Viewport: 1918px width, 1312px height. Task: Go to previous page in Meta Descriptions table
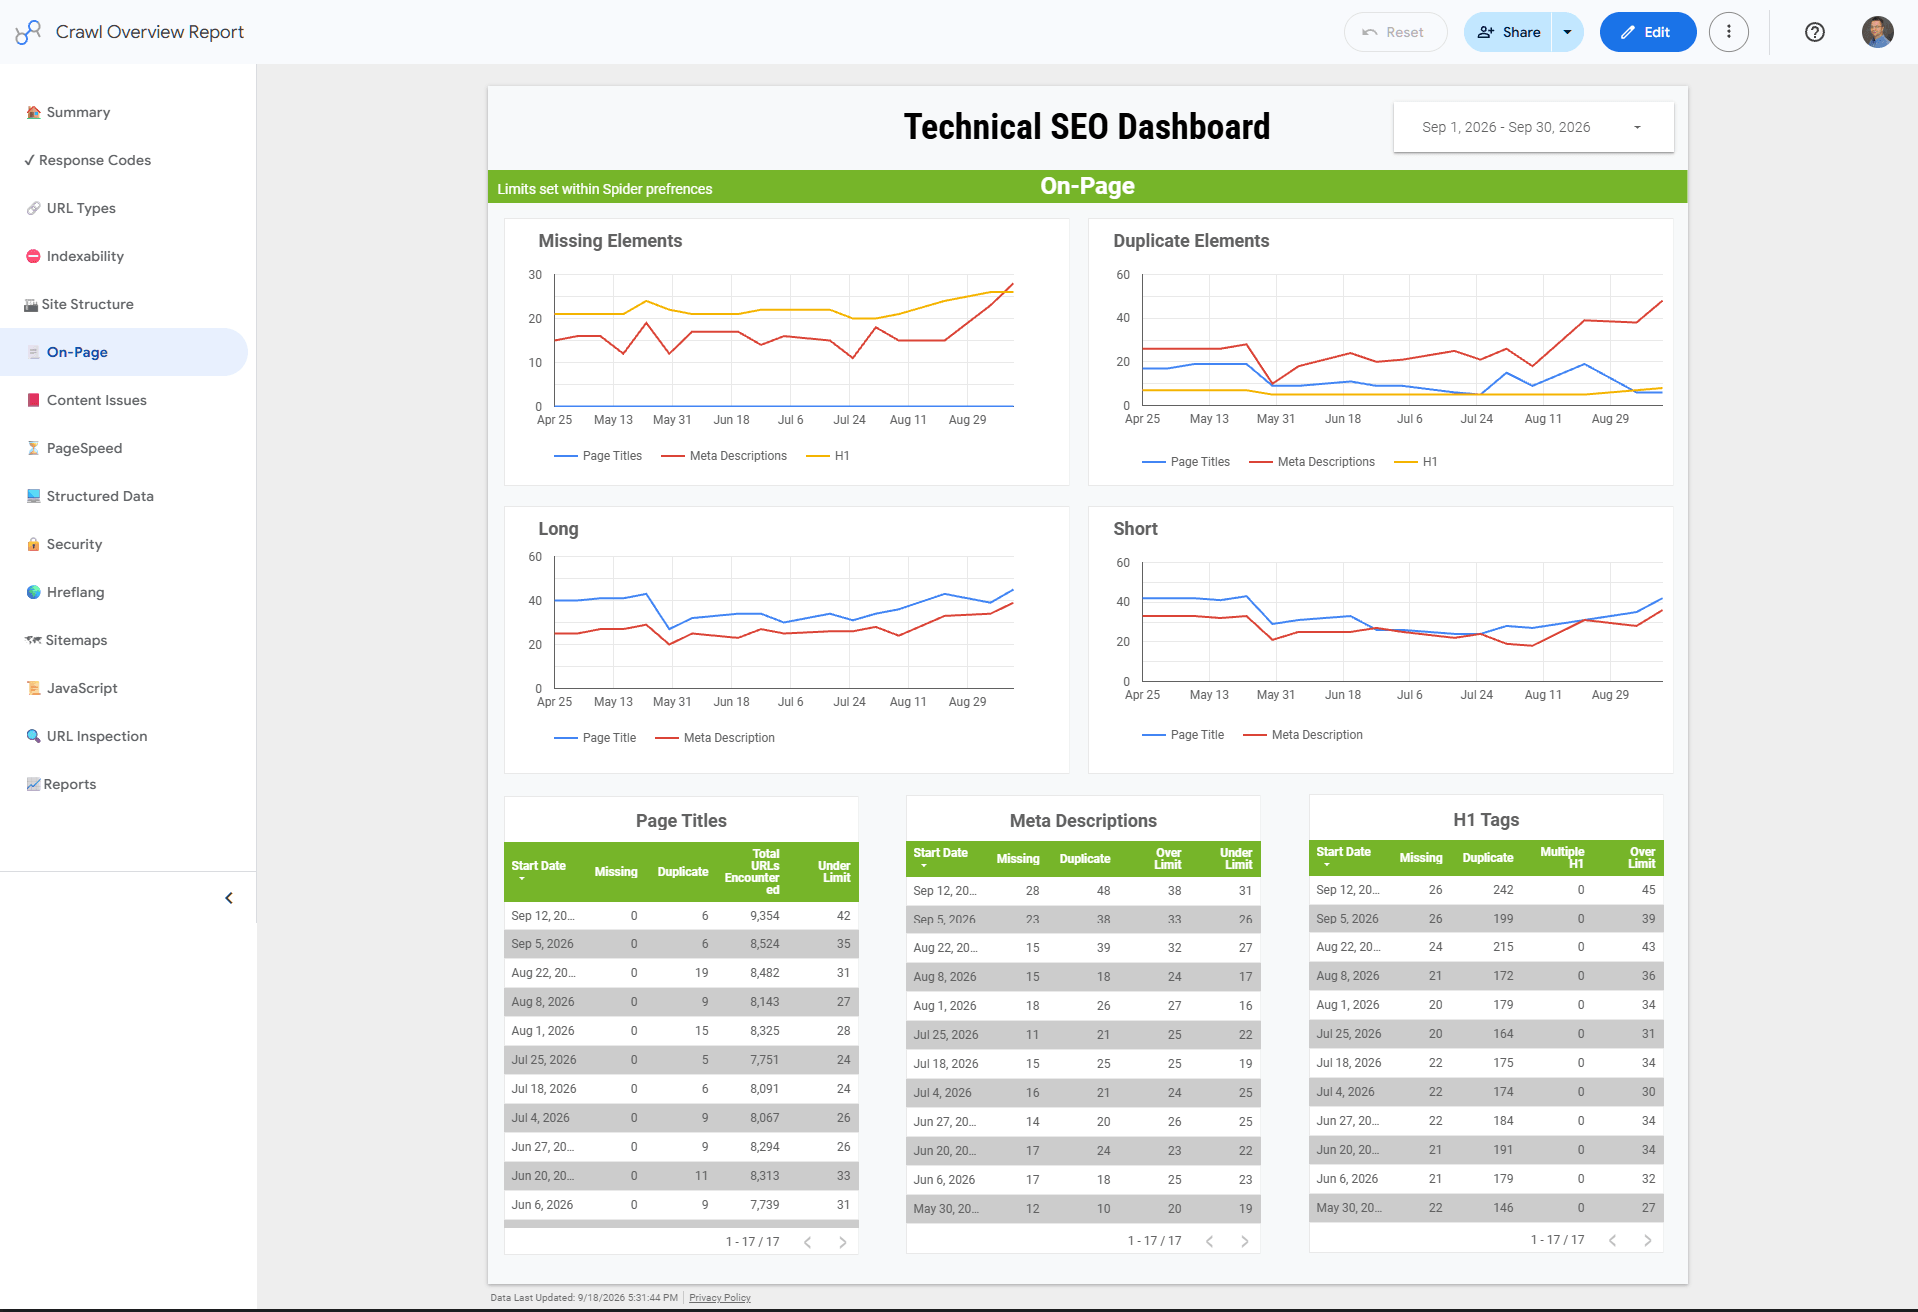tap(1209, 1241)
